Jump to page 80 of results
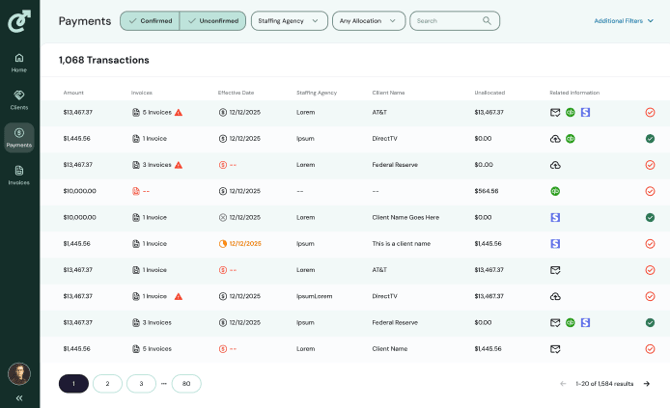The image size is (670, 408). [x=186, y=383]
